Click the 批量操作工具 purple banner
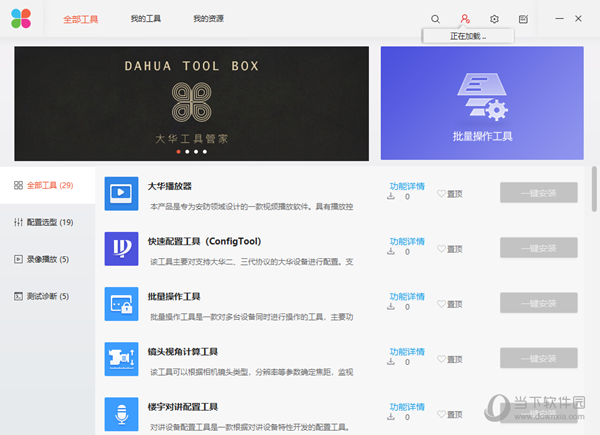The height and width of the screenshot is (435, 600). 482,105
